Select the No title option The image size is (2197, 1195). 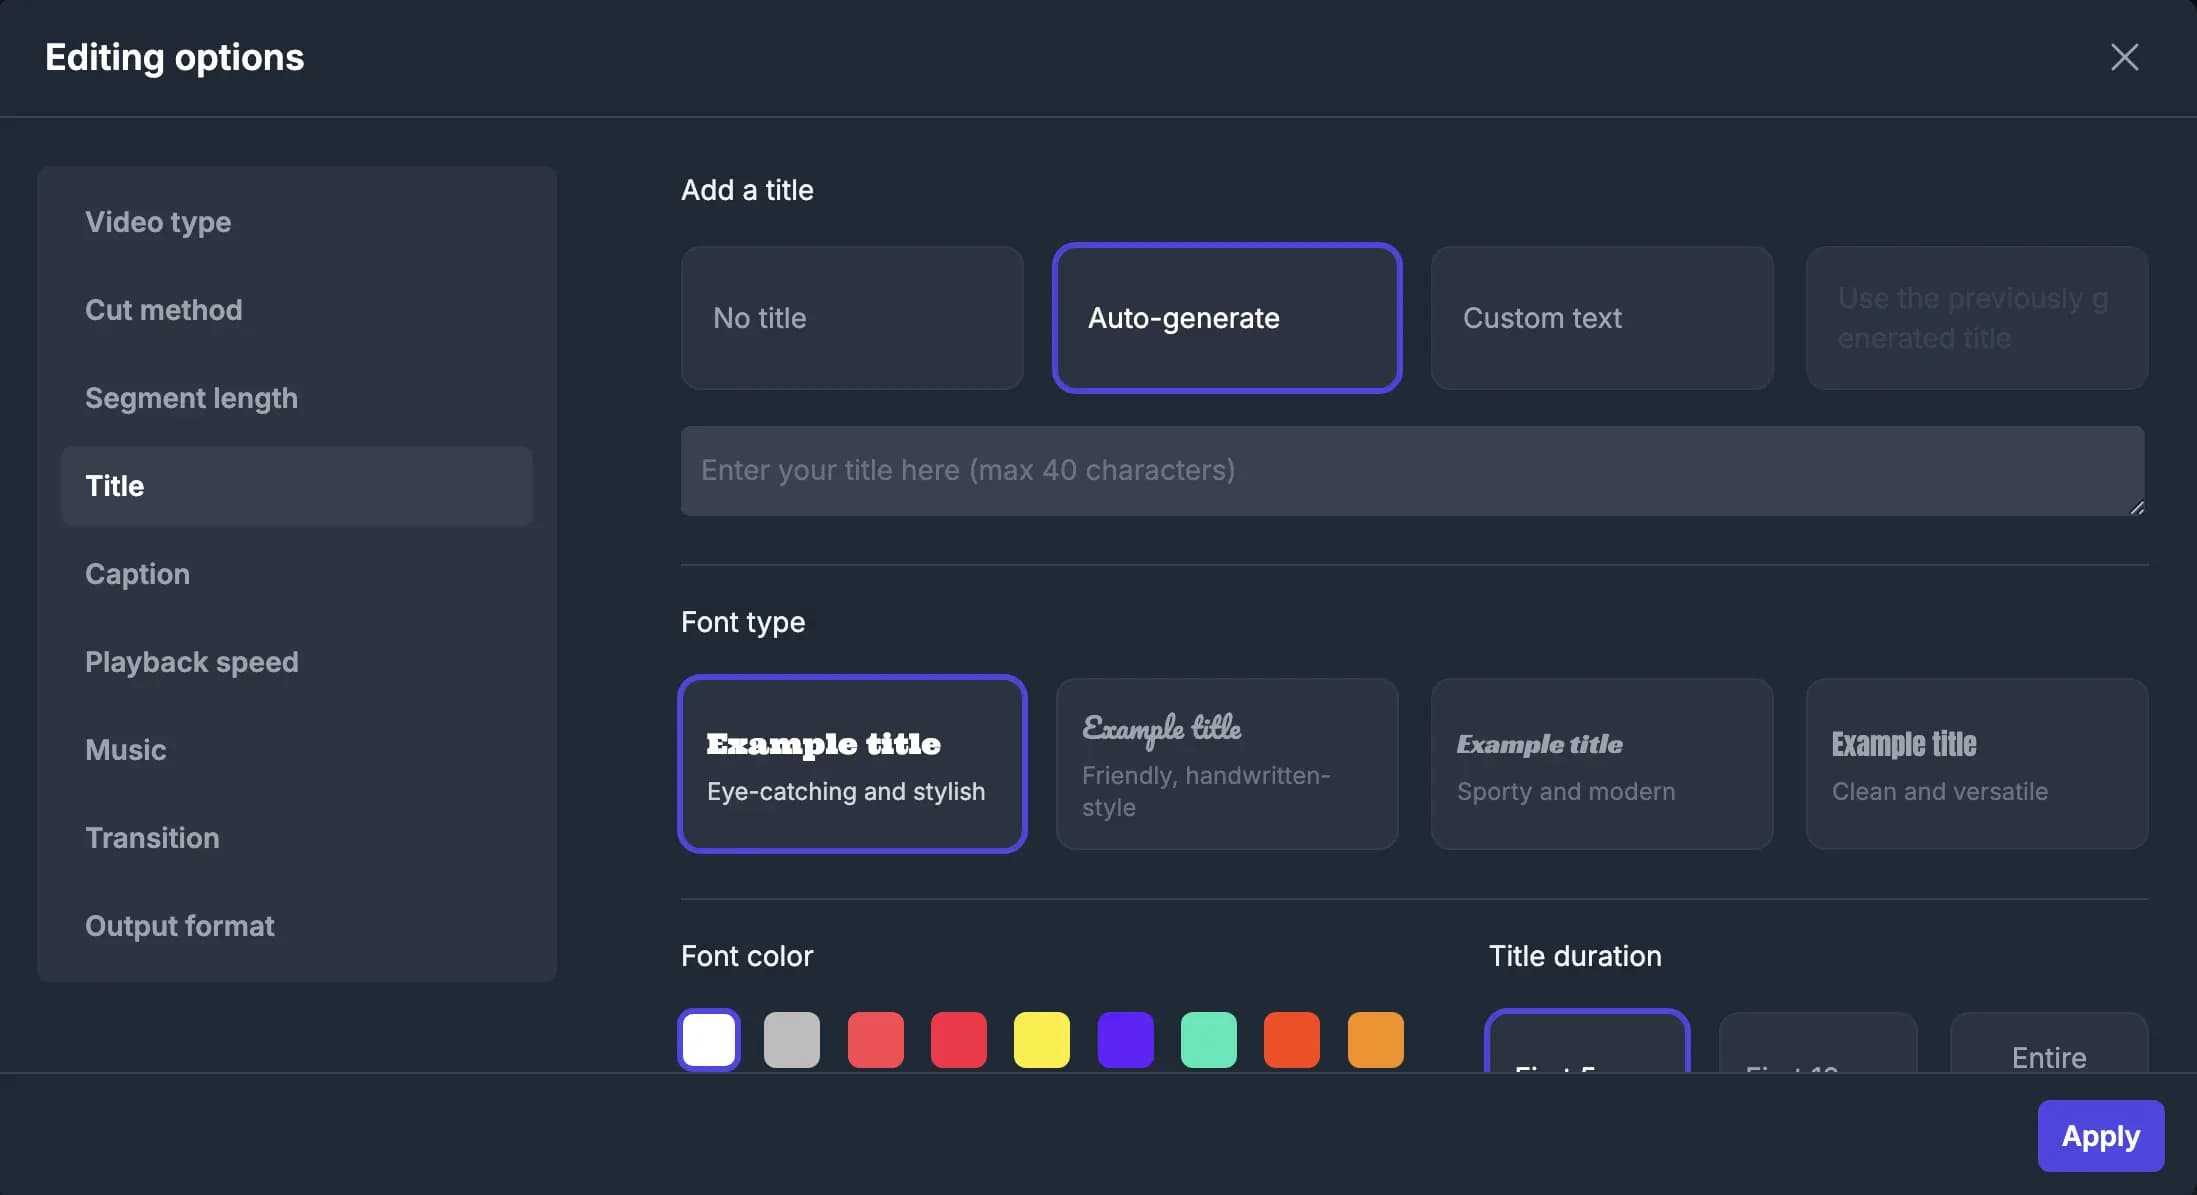click(x=852, y=318)
